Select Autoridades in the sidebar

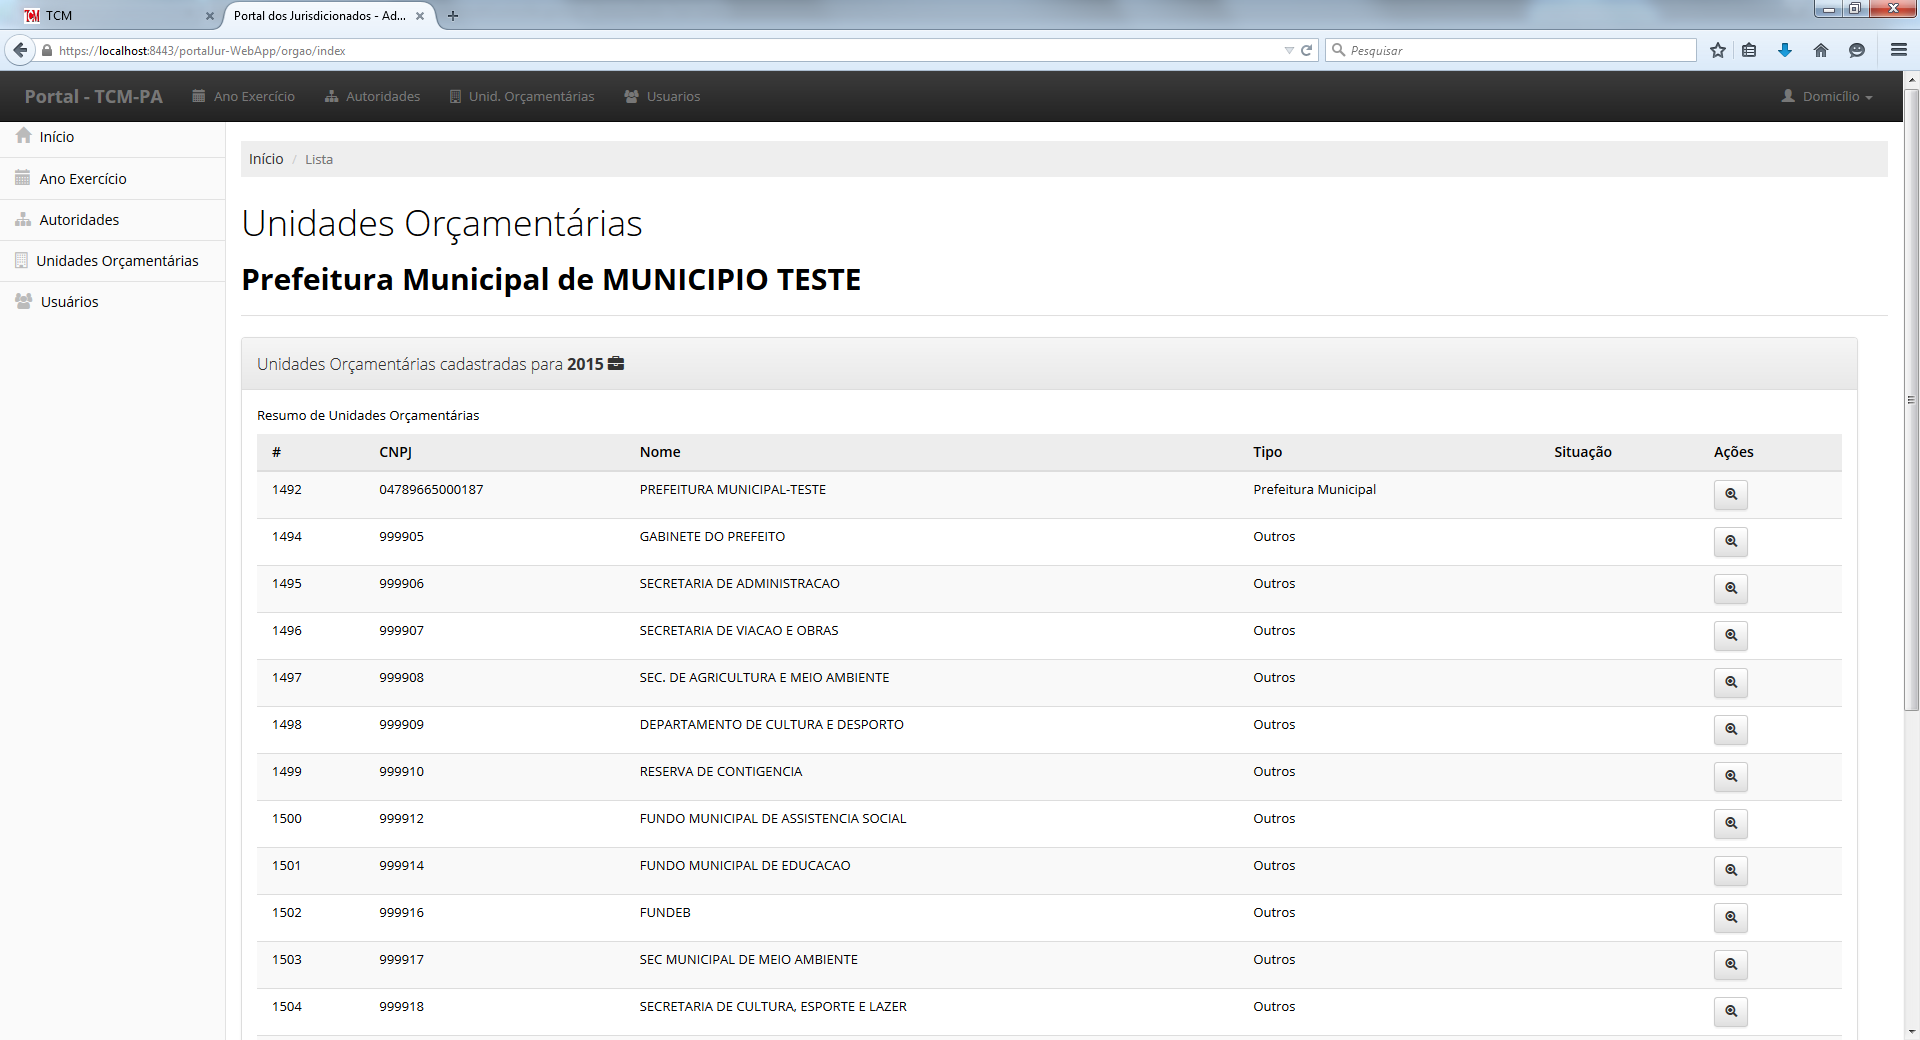coord(112,220)
